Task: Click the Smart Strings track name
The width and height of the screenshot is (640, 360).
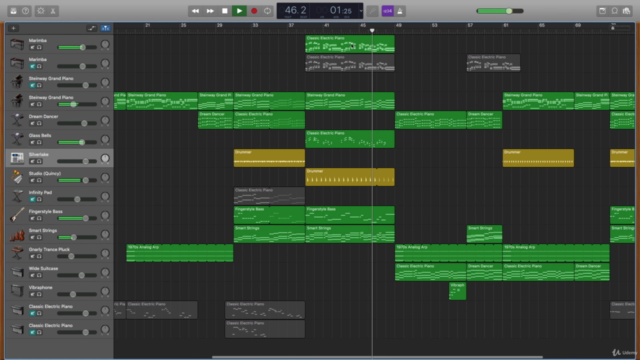Action: tap(43, 231)
